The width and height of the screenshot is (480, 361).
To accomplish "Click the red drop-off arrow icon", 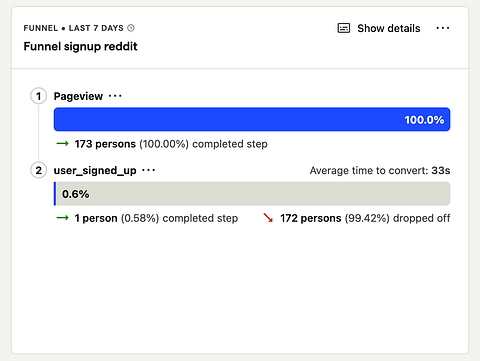I will pyautogui.click(x=268, y=218).
